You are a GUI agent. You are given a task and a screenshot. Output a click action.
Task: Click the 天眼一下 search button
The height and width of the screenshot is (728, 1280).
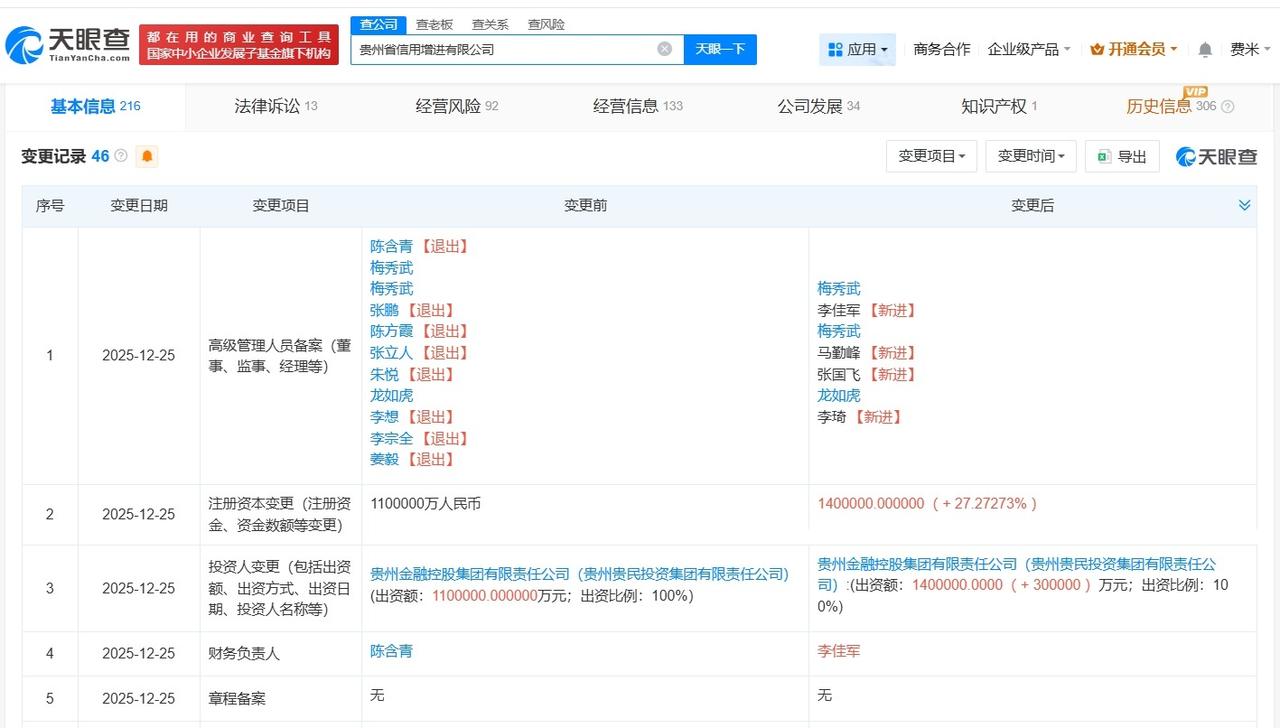pyautogui.click(x=719, y=48)
